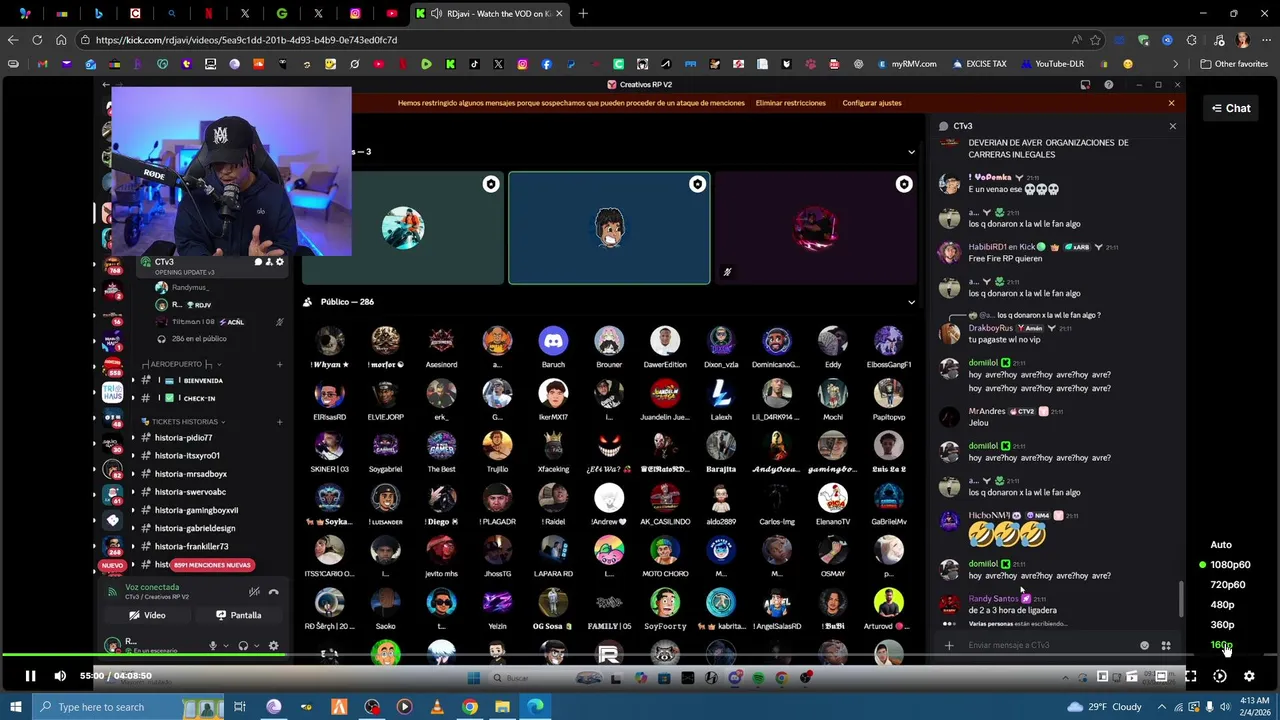Expand the historia-pidio77 channel thread

tap(133, 438)
